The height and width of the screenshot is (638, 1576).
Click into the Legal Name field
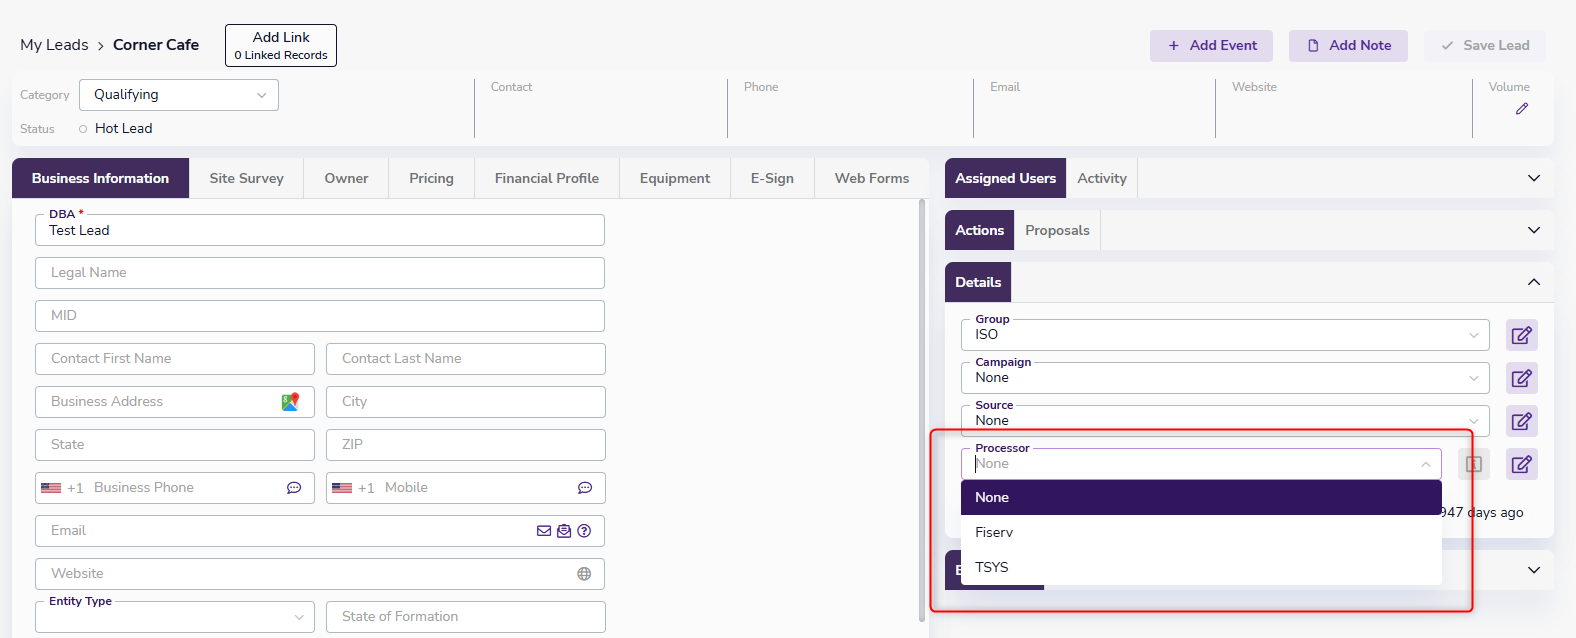click(320, 273)
